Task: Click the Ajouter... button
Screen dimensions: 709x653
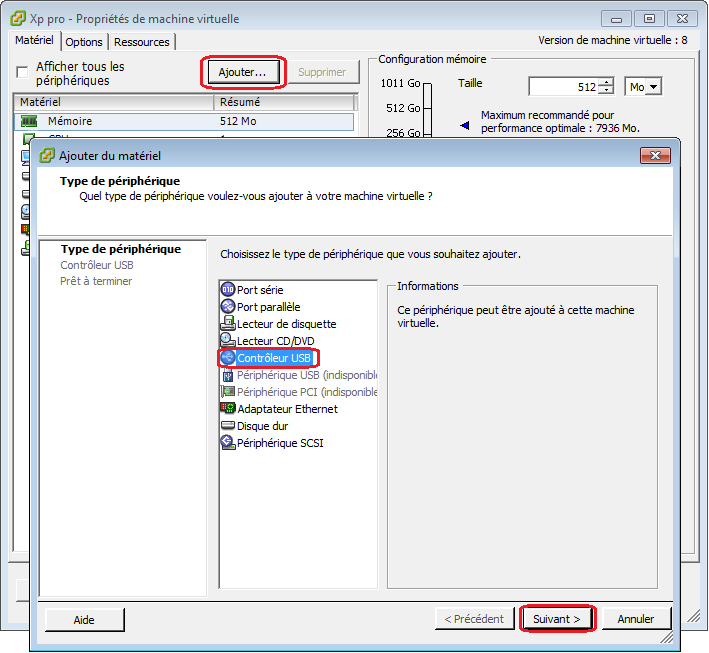Action: (243, 72)
